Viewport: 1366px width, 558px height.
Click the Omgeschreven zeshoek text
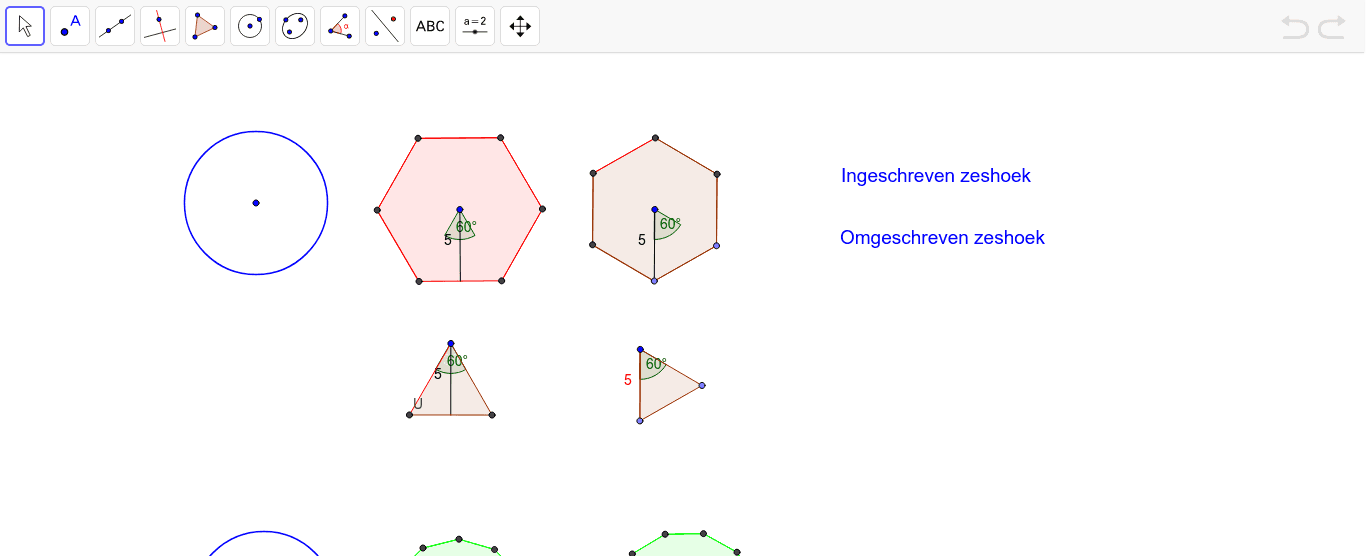[x=942, y=238]
